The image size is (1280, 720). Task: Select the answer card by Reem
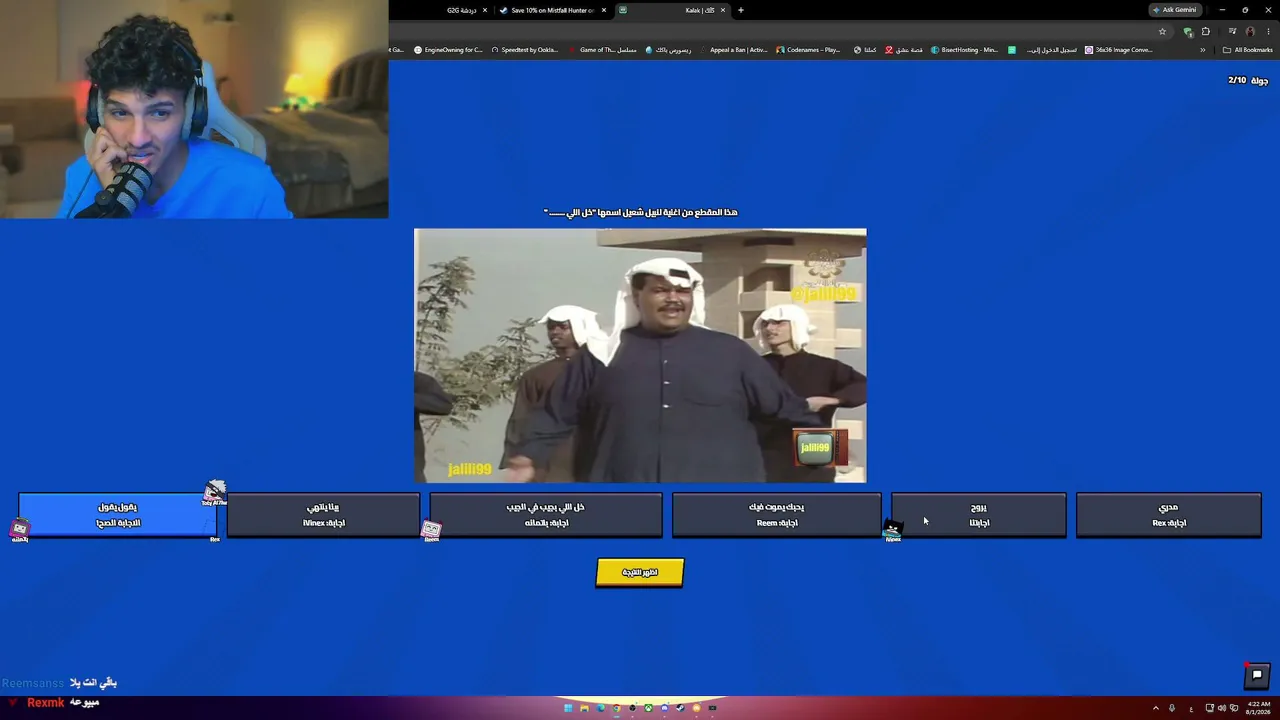point(777,515)
